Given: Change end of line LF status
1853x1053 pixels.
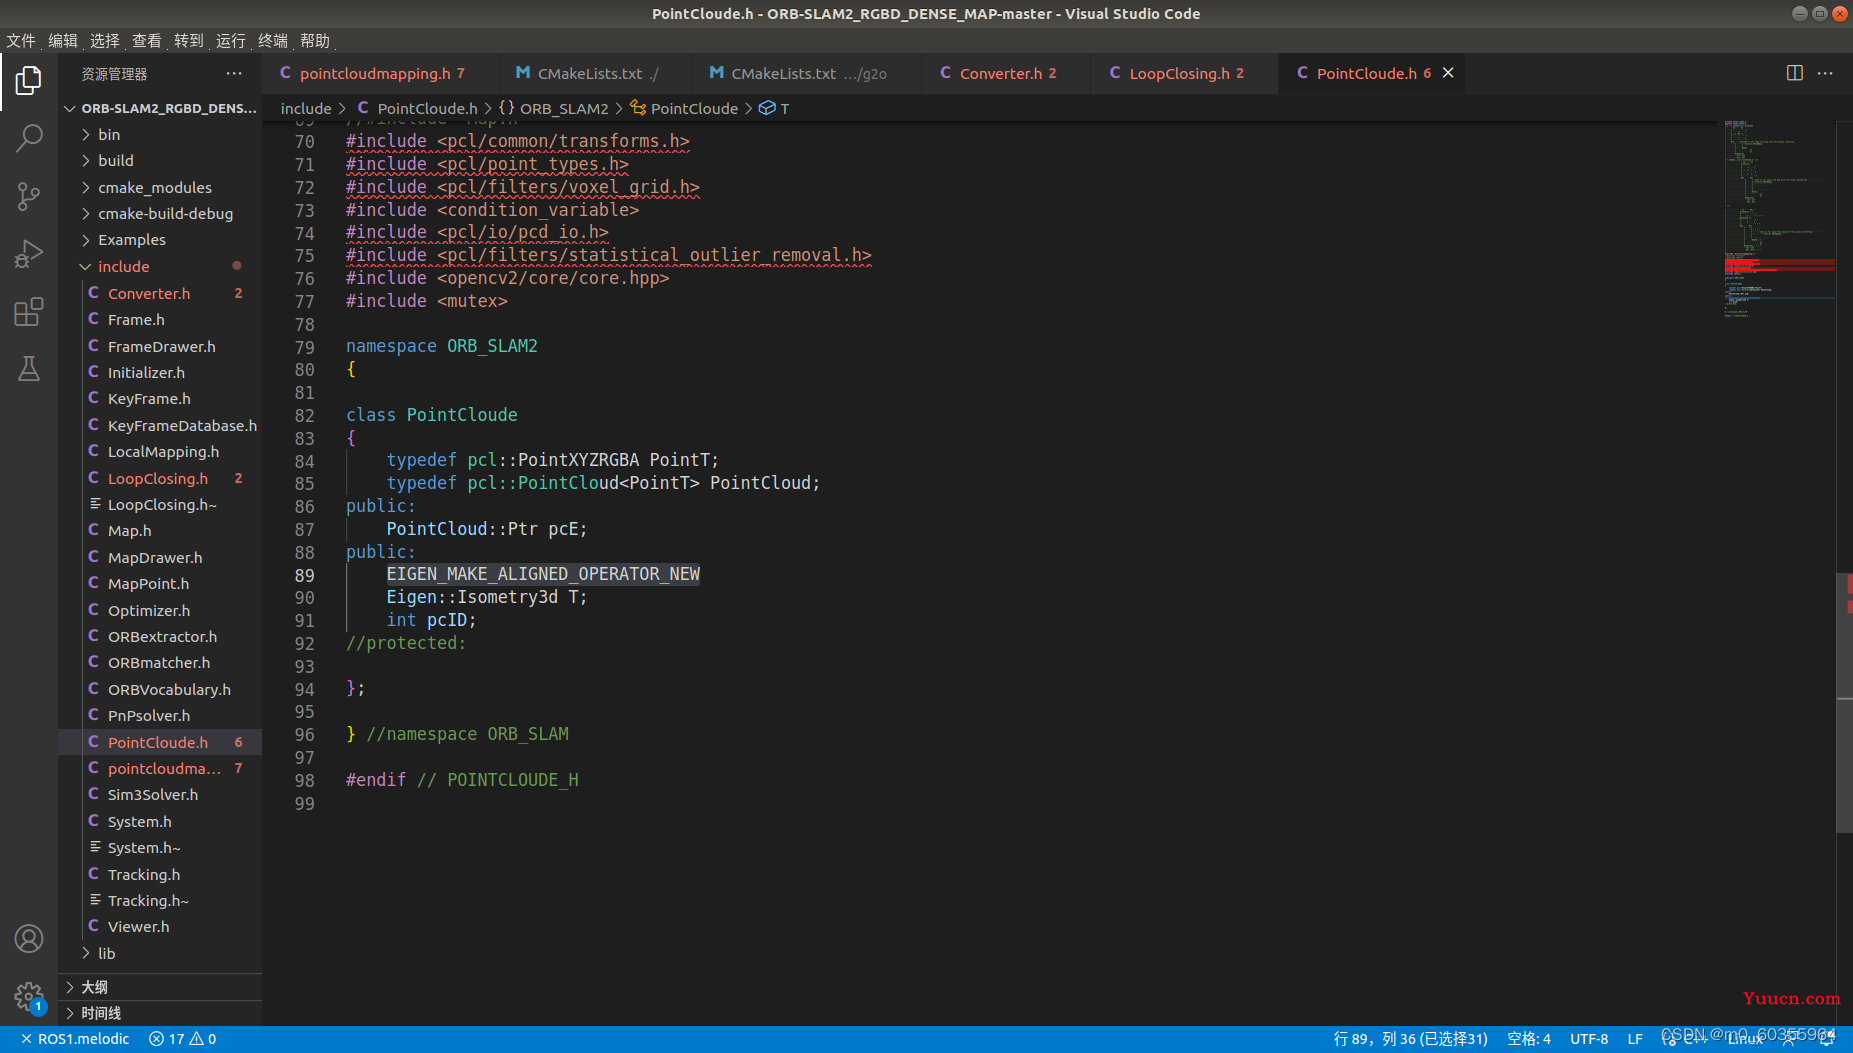Looking at the screenshot, I should click(1635, 1039).
